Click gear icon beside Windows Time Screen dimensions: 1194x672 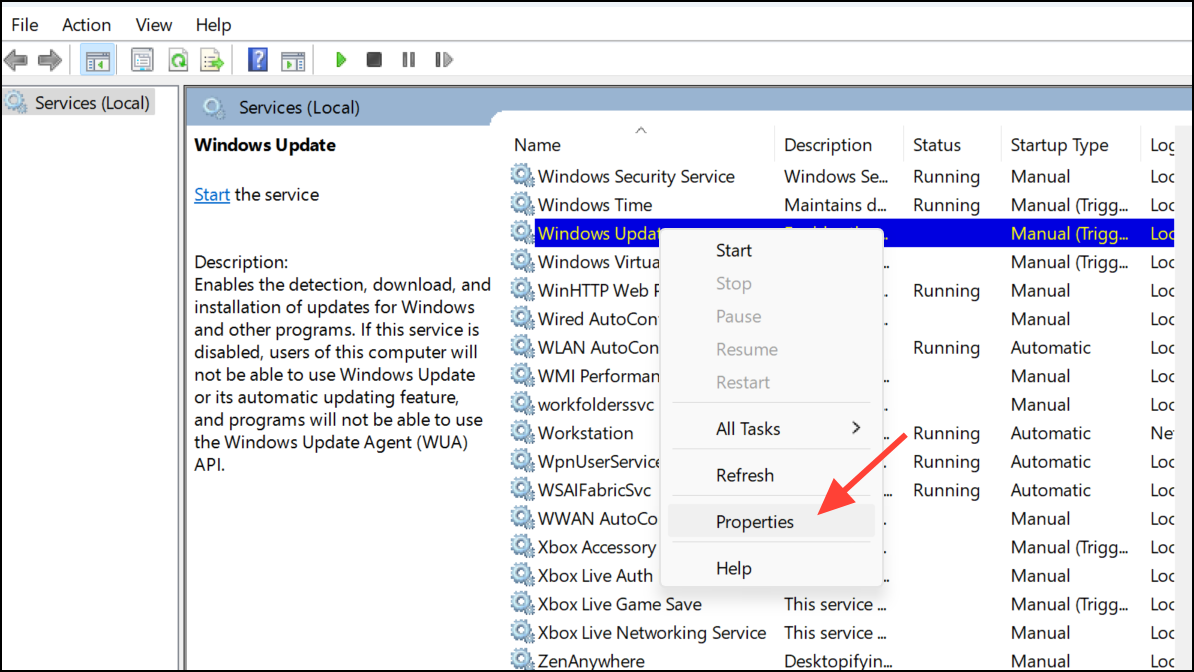tap(522, 204)
